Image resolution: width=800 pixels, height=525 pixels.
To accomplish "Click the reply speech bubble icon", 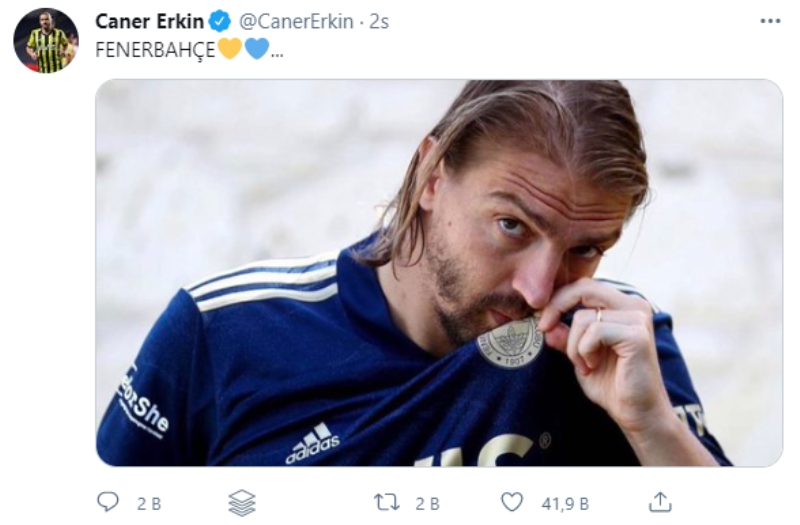I will coord(108,502).
